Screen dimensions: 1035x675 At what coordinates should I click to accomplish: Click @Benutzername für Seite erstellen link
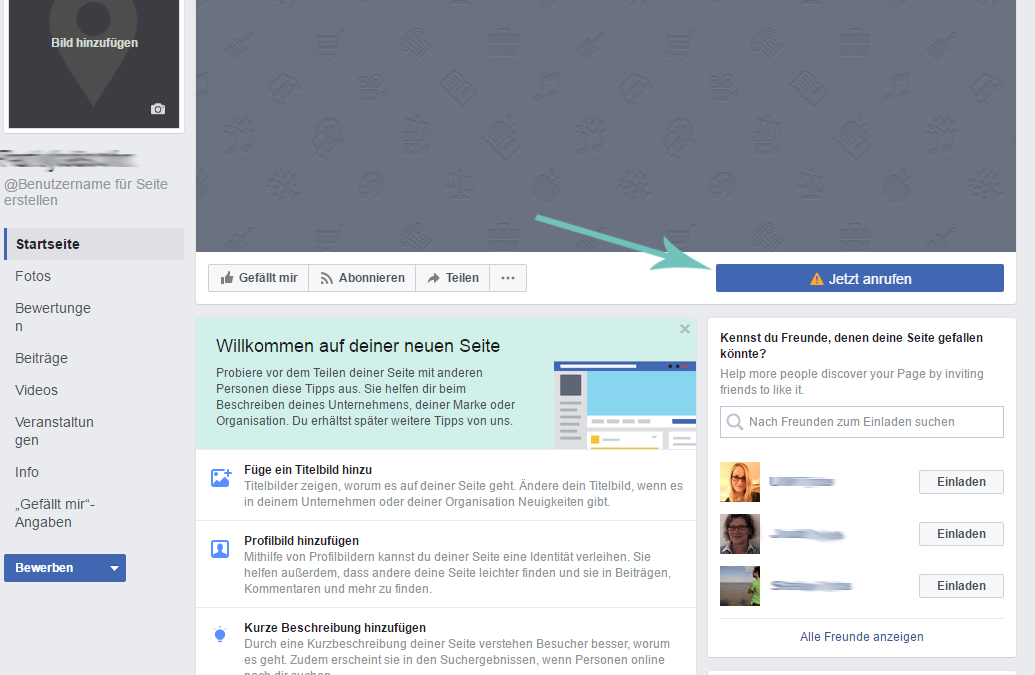pyautogui.click(x=86, y=192)
